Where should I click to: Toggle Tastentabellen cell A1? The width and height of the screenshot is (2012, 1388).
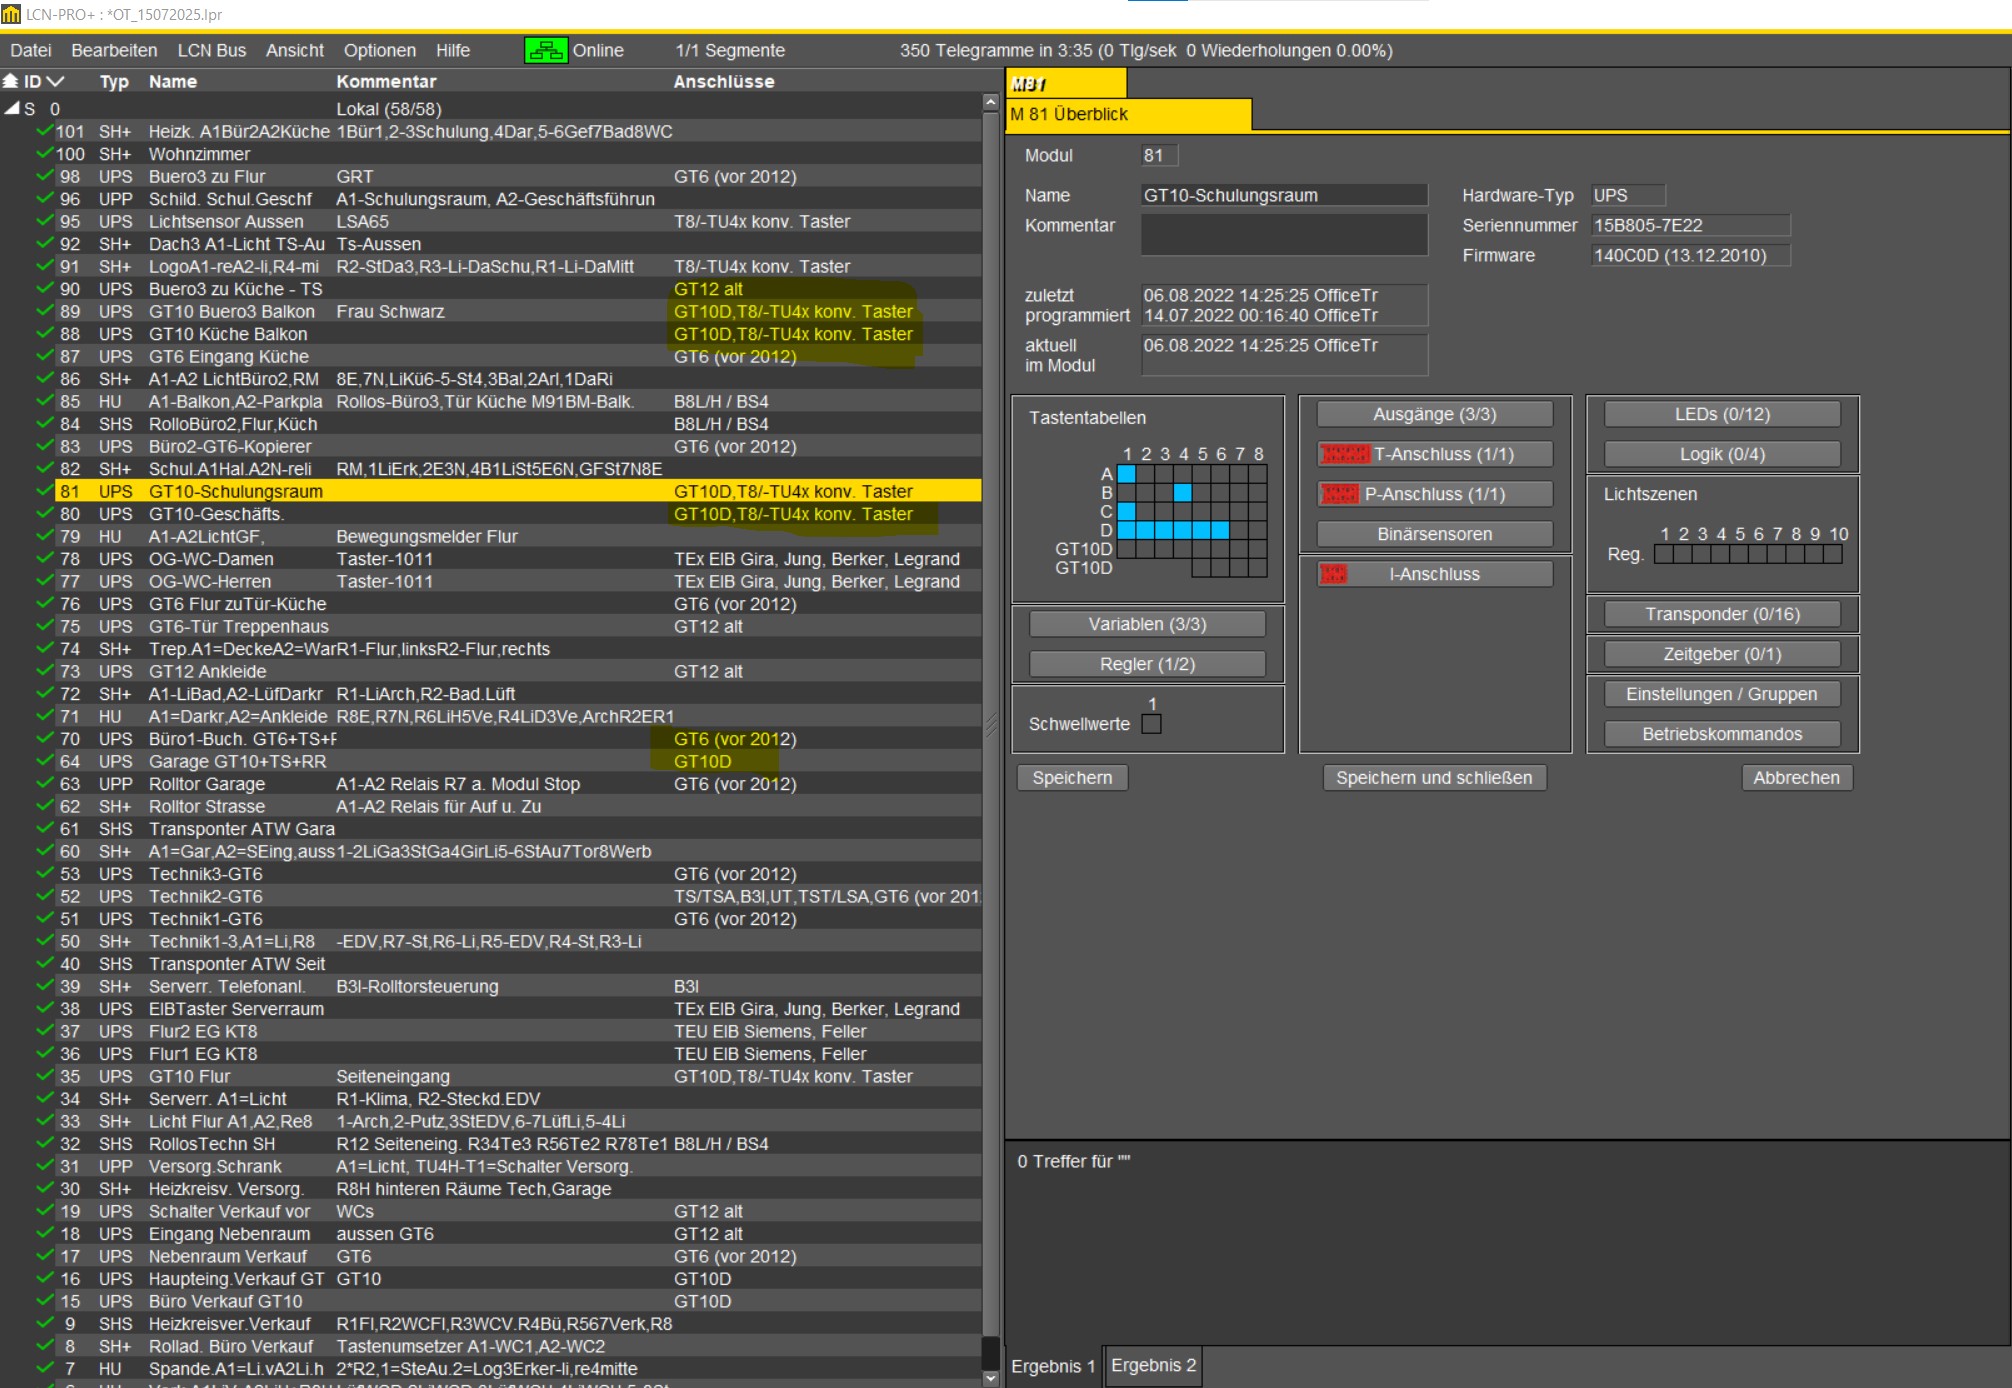1127,474
